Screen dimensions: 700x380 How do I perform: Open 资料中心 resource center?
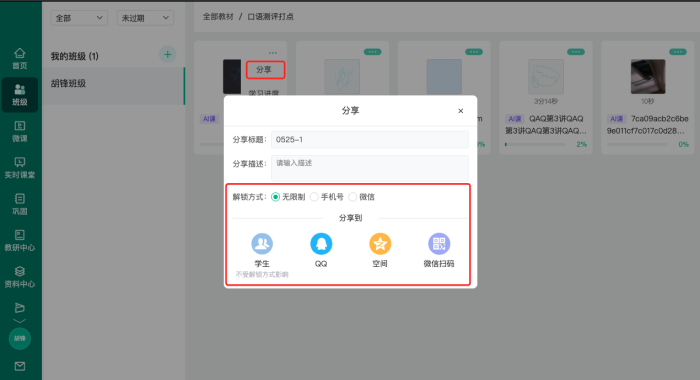20,277
